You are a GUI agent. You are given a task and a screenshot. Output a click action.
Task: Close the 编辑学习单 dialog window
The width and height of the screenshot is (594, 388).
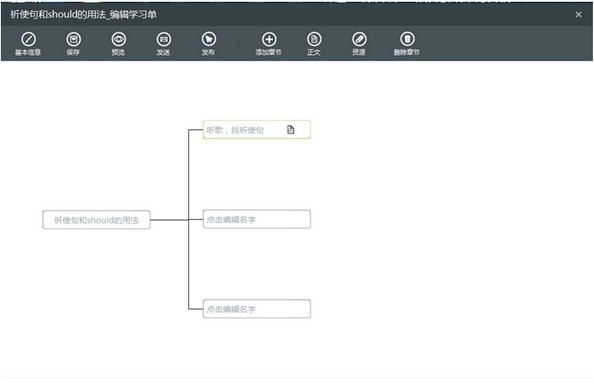pyautogui.click(x=578, y=14)
